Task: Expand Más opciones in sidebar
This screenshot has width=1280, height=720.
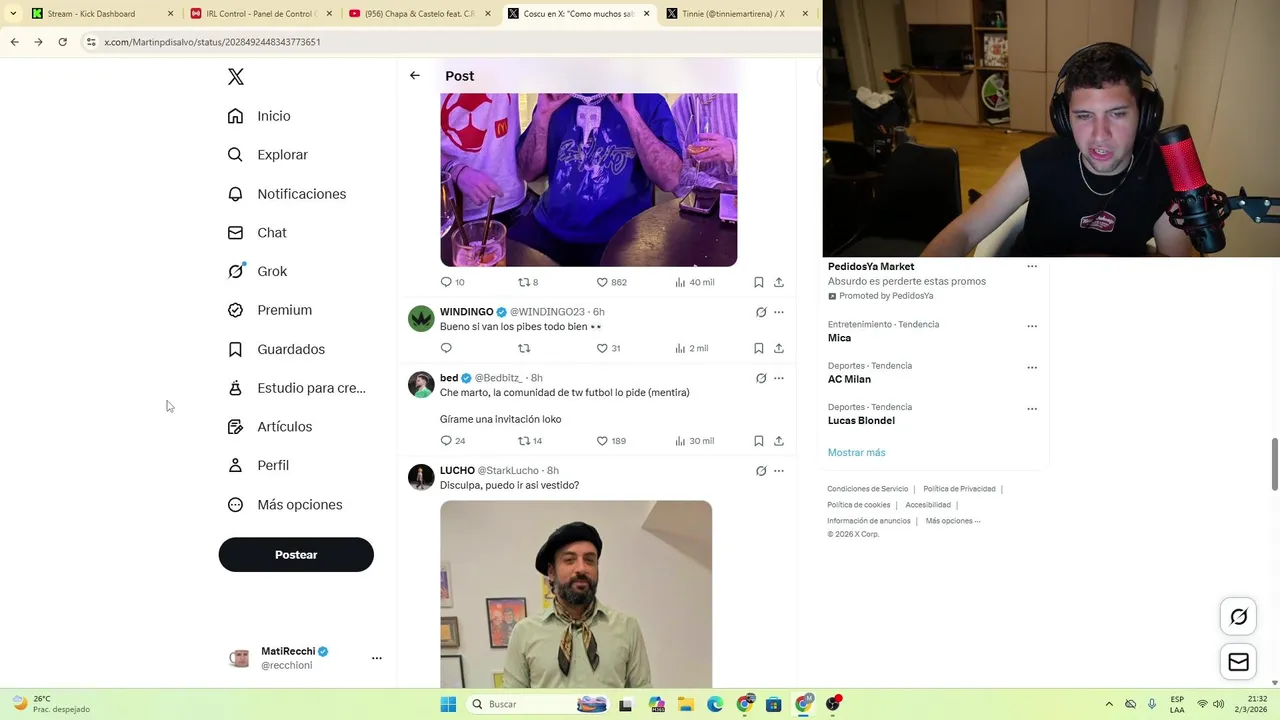Action: point(285,505)
